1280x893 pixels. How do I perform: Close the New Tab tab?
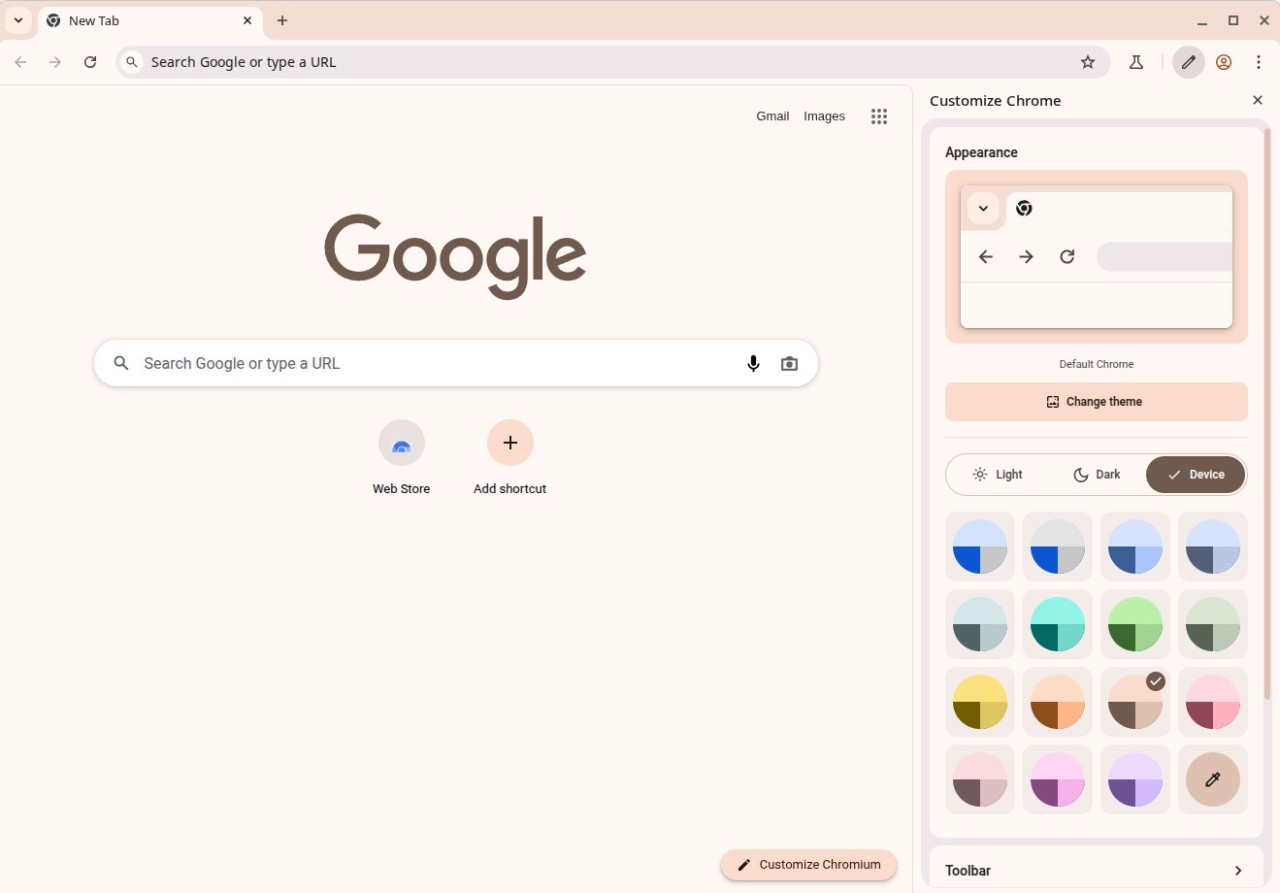pyautogui.click(x=247, y=20)
